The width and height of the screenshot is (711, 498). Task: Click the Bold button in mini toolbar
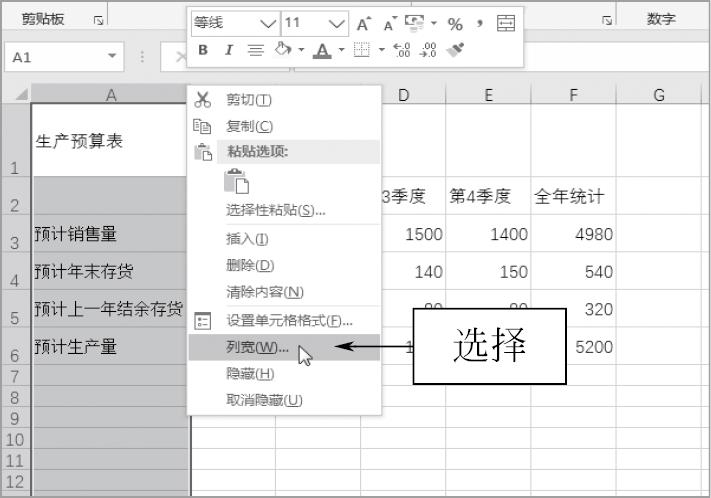[203, 50]
